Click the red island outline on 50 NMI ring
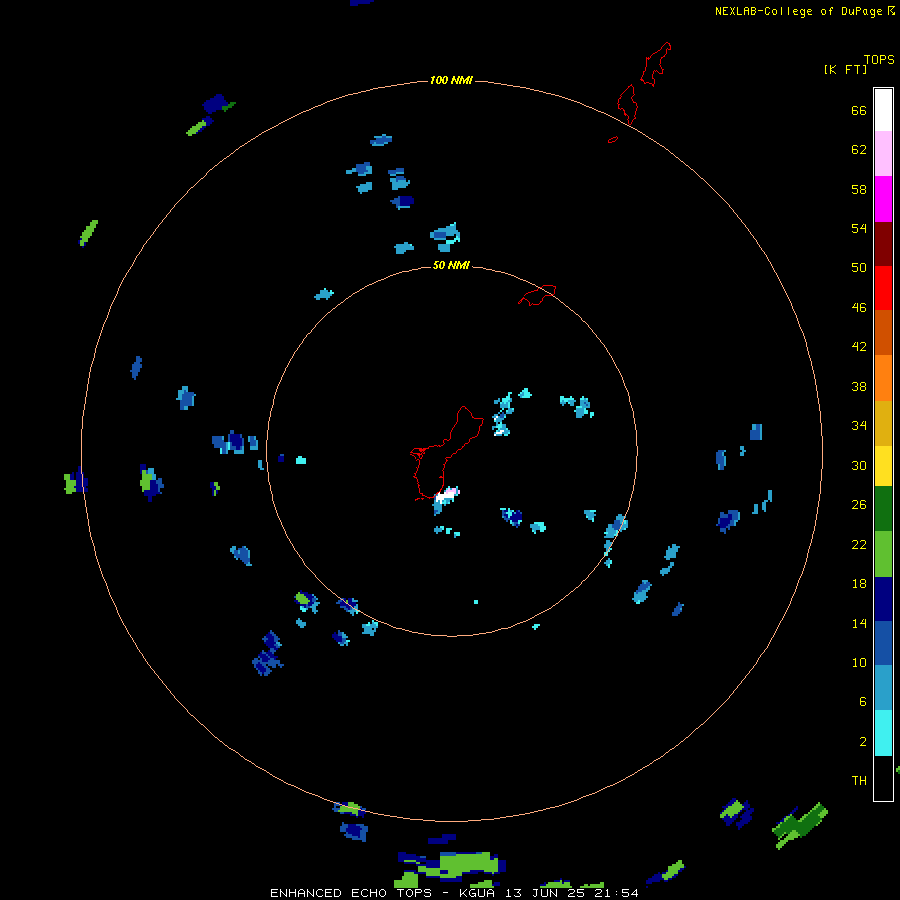This screenshot has width=900, height=900. coord(537,295)
